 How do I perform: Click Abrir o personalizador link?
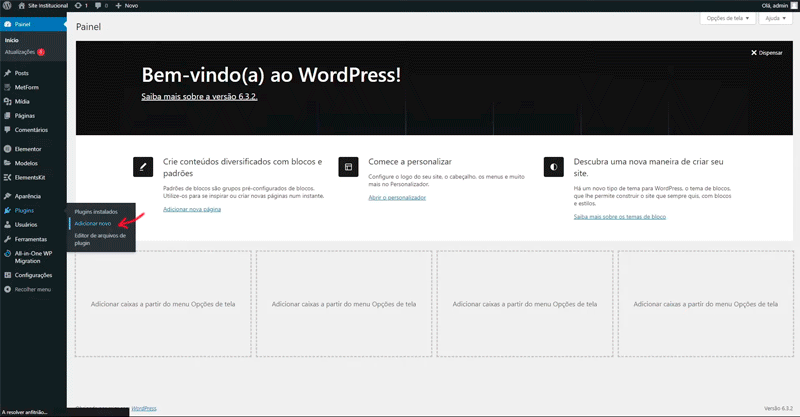[397, 198]
